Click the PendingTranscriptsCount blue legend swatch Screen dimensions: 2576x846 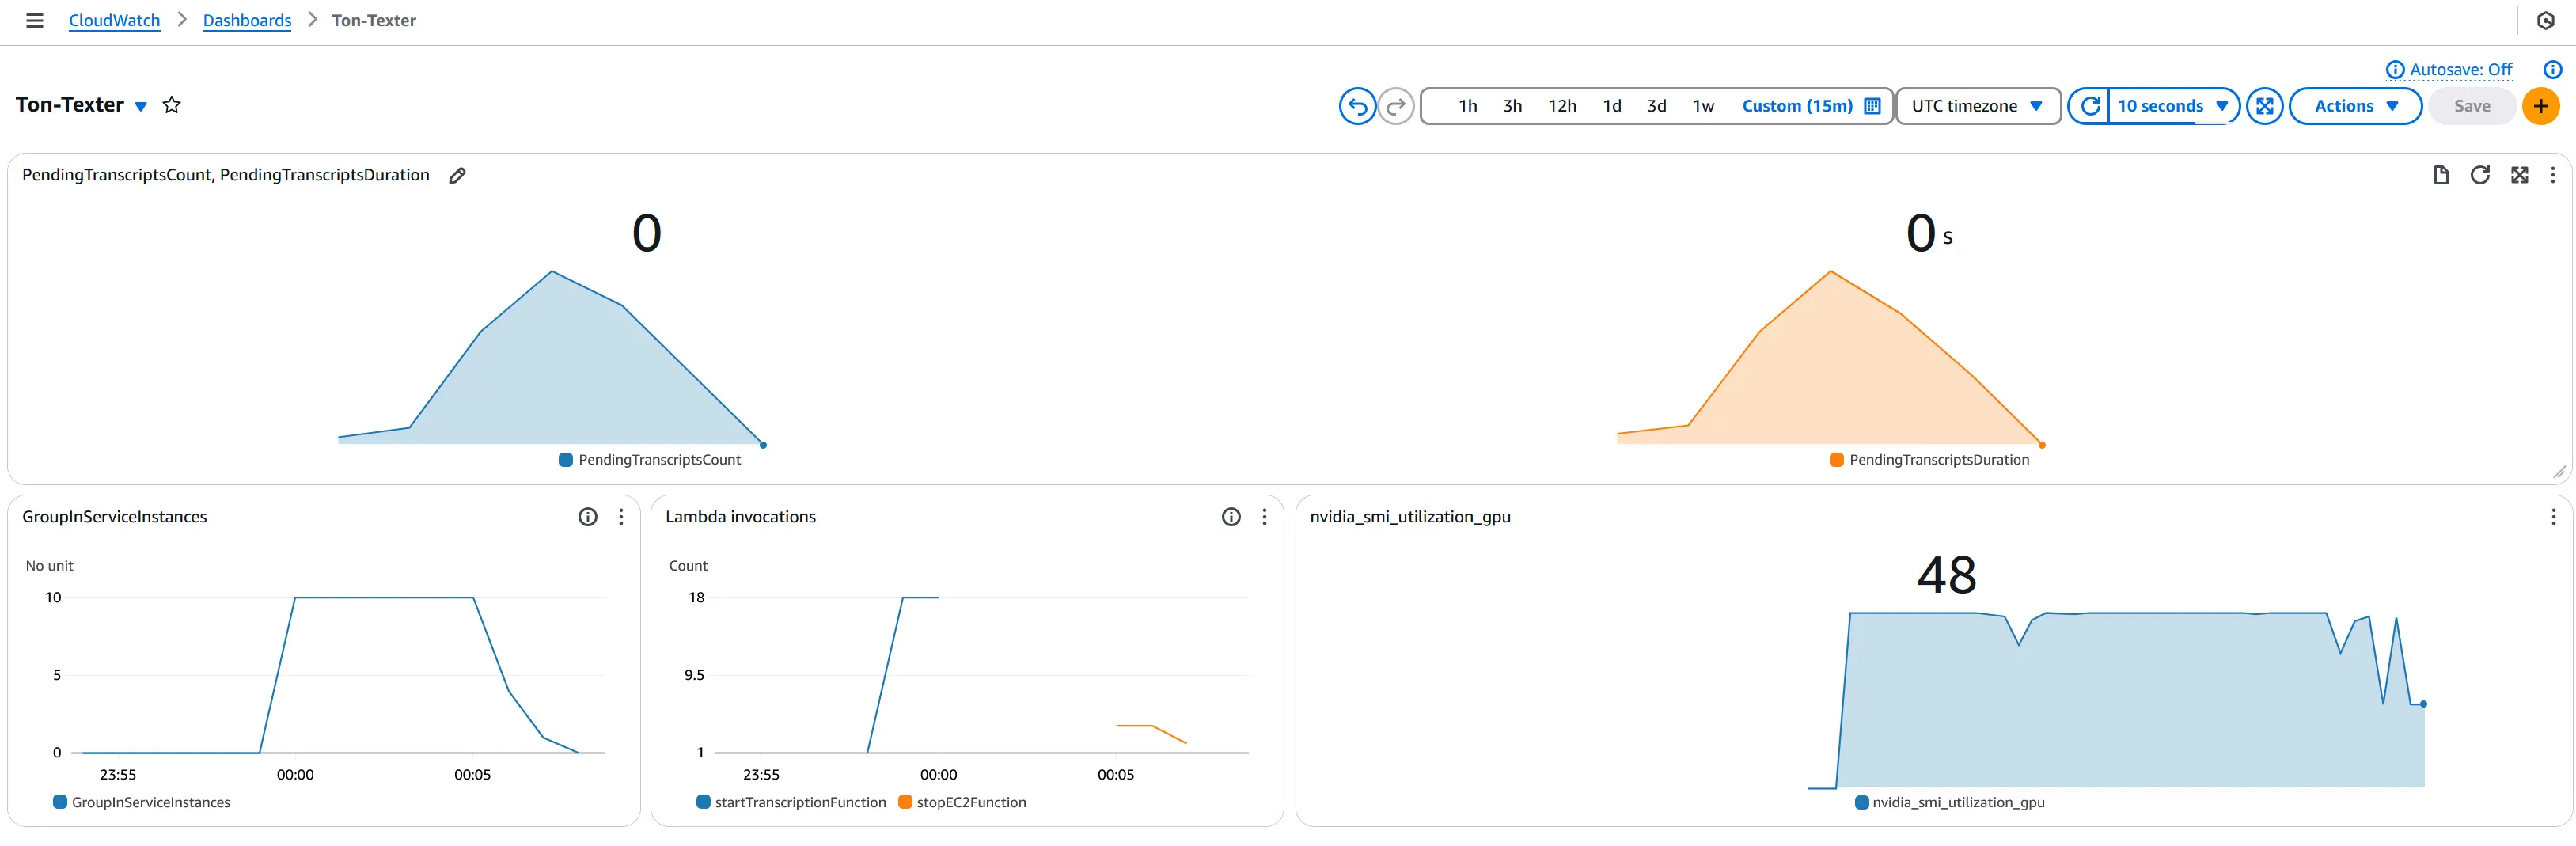[566, 460]
